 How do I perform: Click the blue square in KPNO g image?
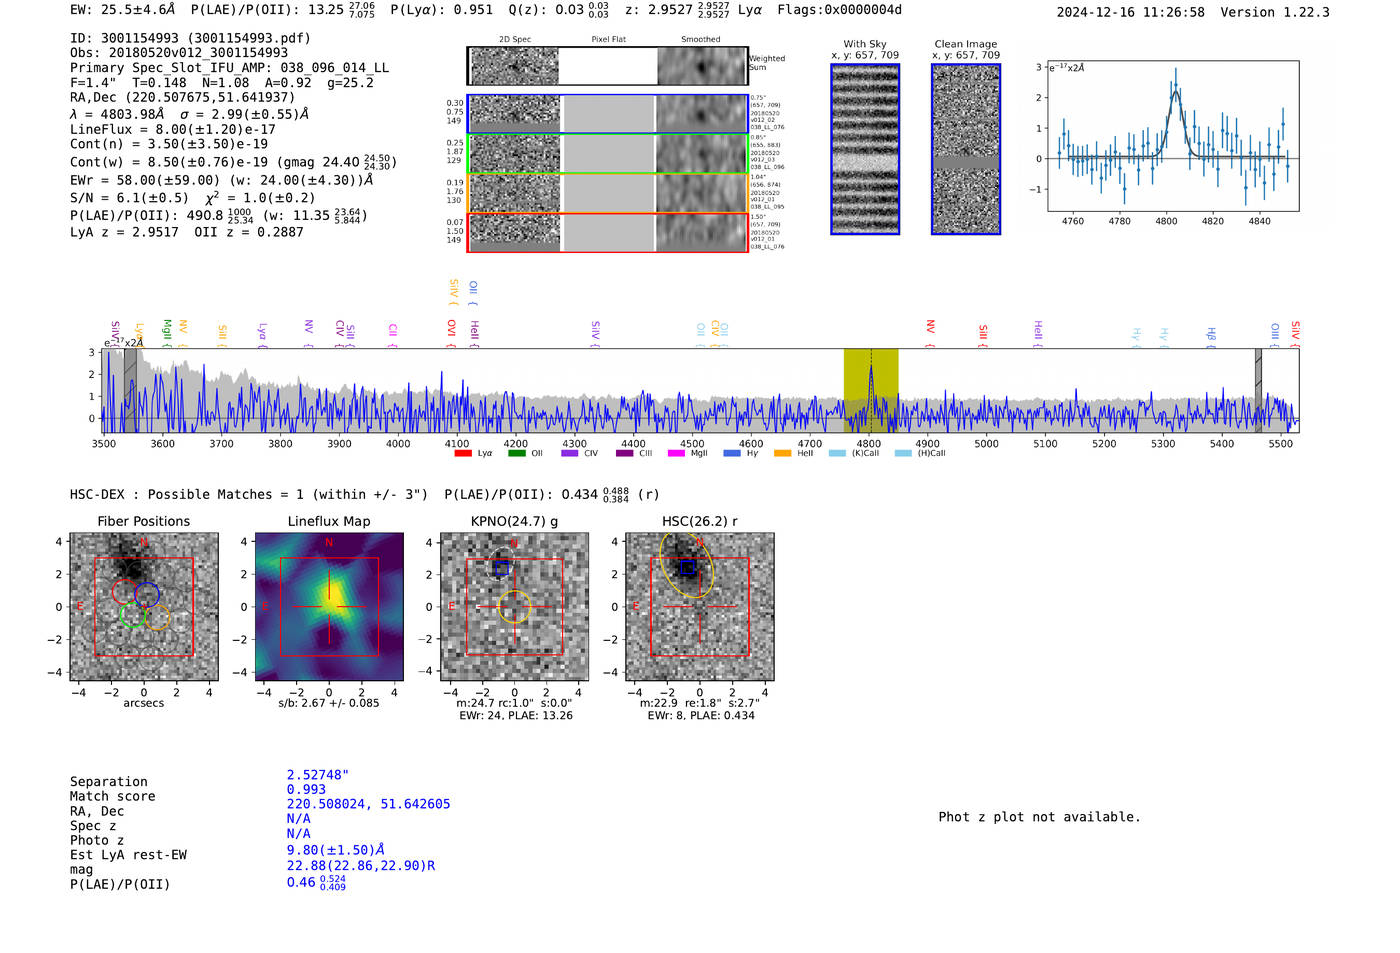(x=501, y=568)
